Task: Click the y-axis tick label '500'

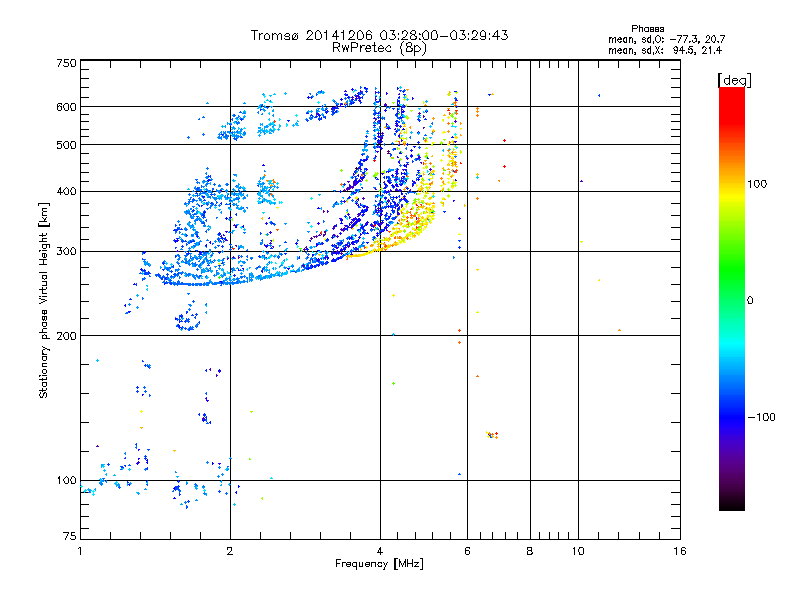Action: 66,145
